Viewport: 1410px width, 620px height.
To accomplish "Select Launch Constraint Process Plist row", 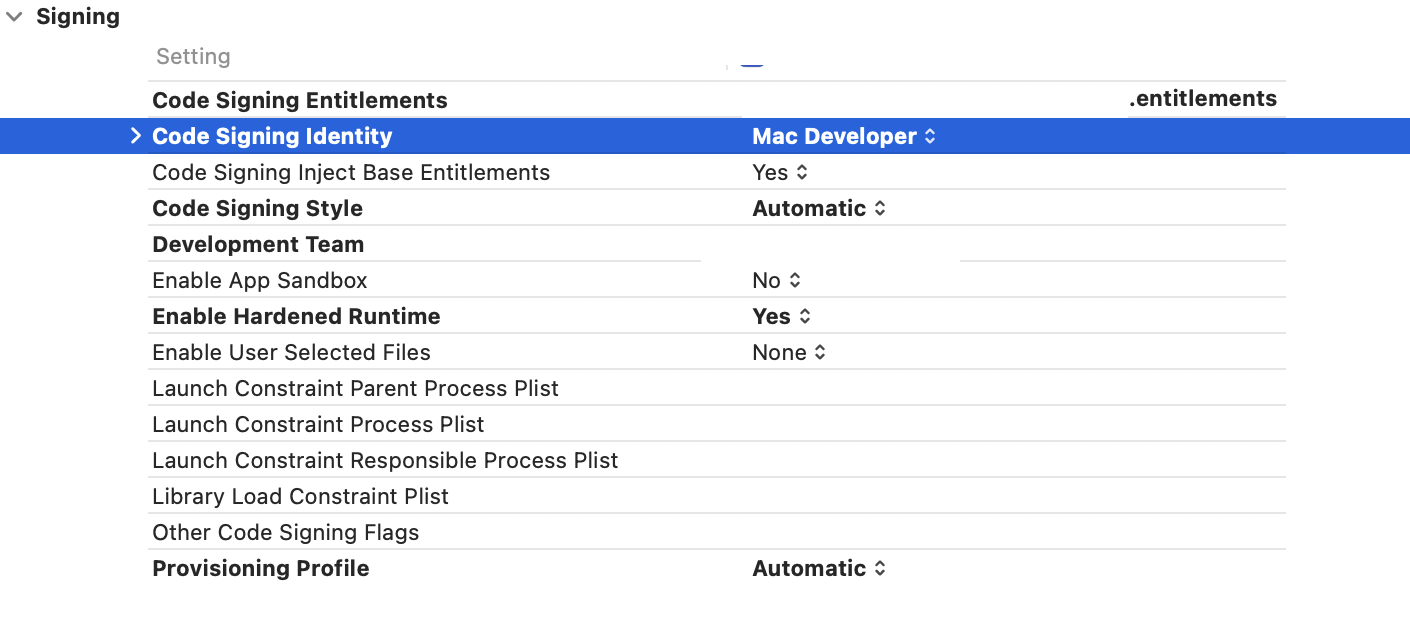I will pos(318,424).
